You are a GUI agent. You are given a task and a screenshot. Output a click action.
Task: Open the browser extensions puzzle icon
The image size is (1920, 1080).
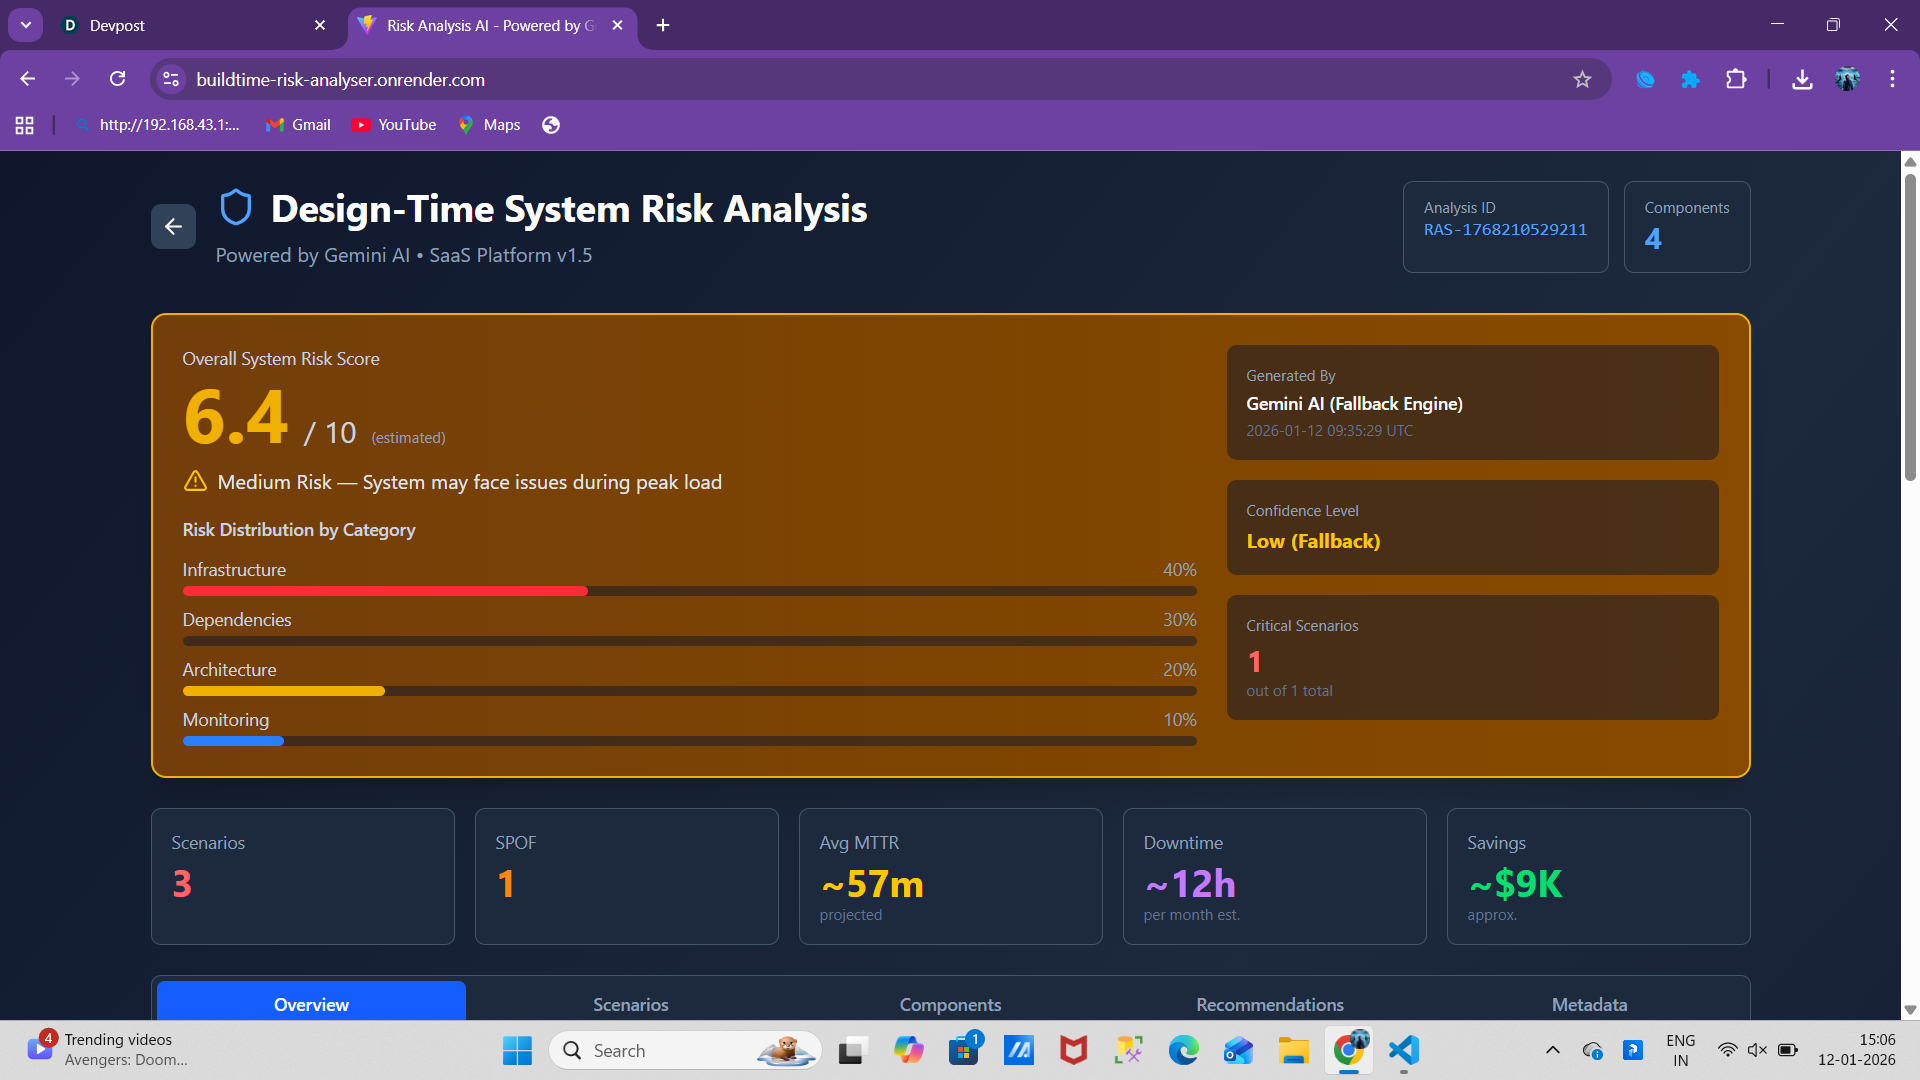coord(1736,79)
